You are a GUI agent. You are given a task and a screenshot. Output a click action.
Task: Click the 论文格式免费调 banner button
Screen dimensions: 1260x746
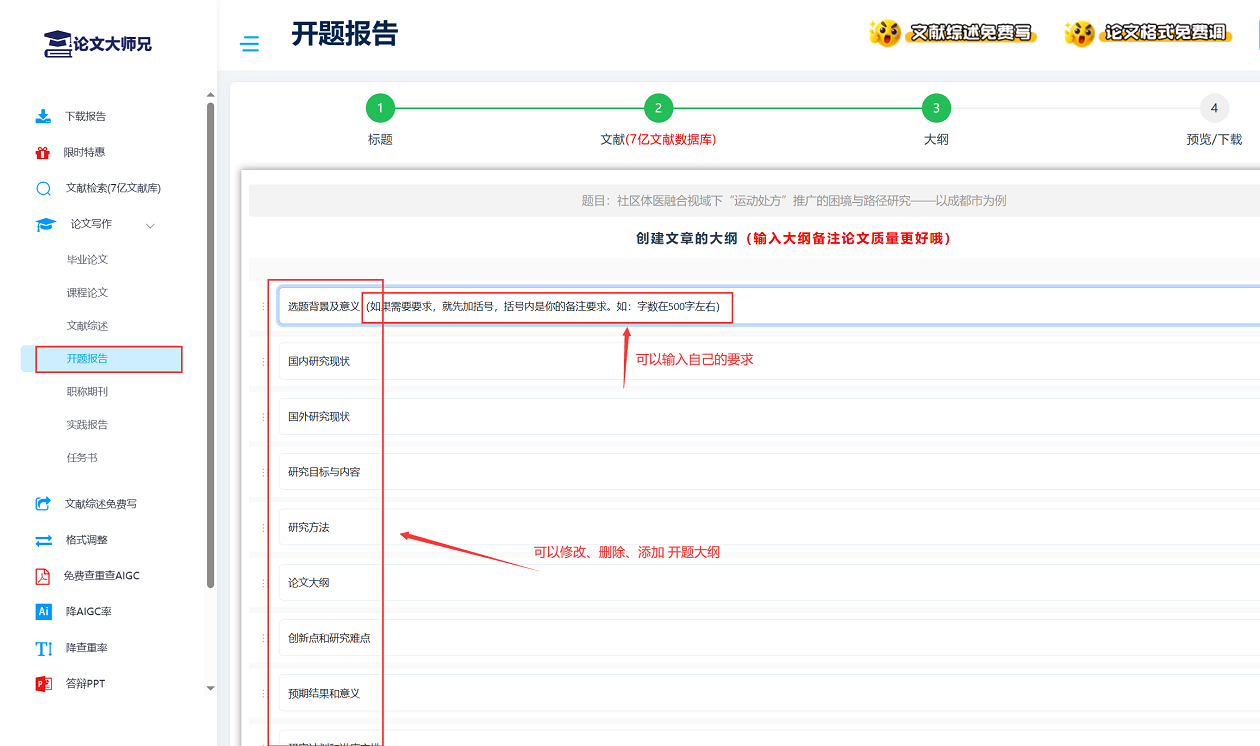pyautogui.click(x=1148, y=33)
